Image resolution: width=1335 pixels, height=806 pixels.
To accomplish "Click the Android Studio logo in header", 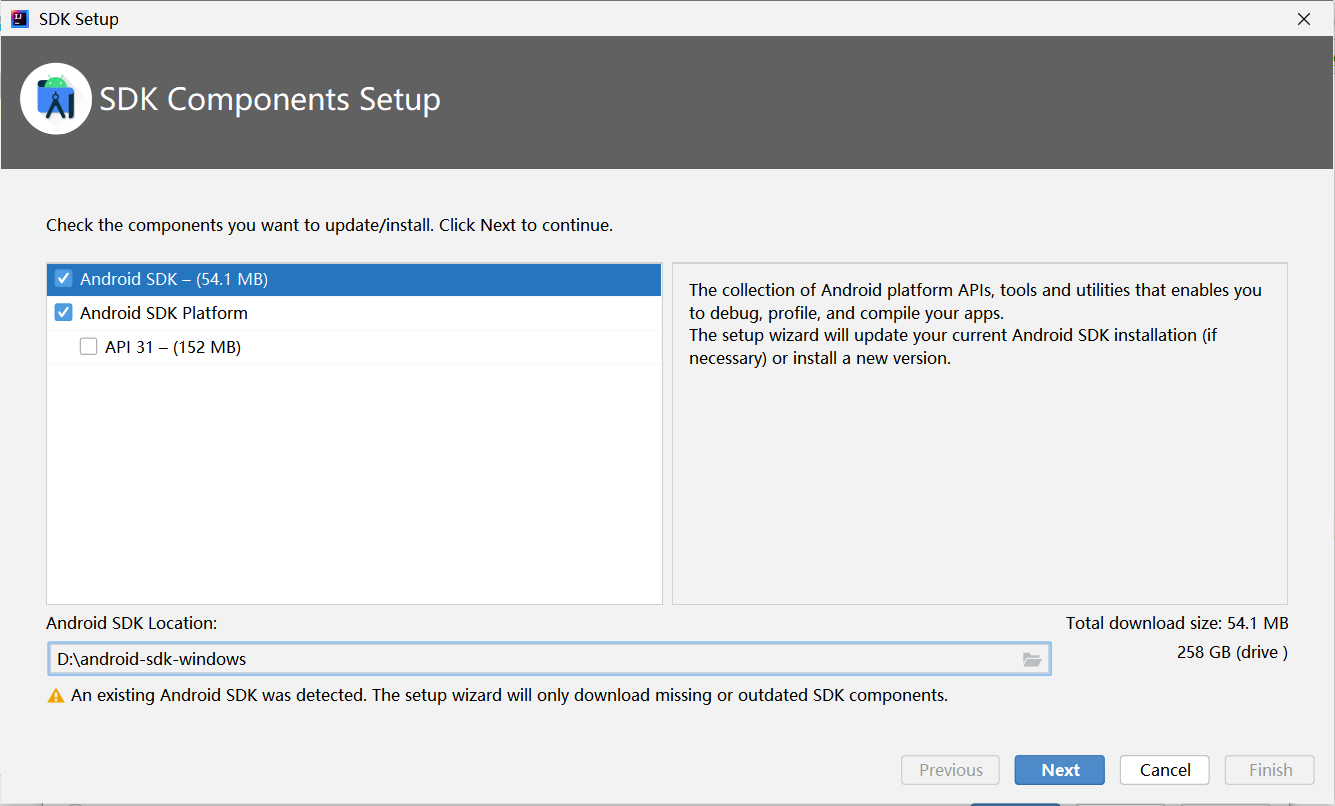I will (56, 98).
